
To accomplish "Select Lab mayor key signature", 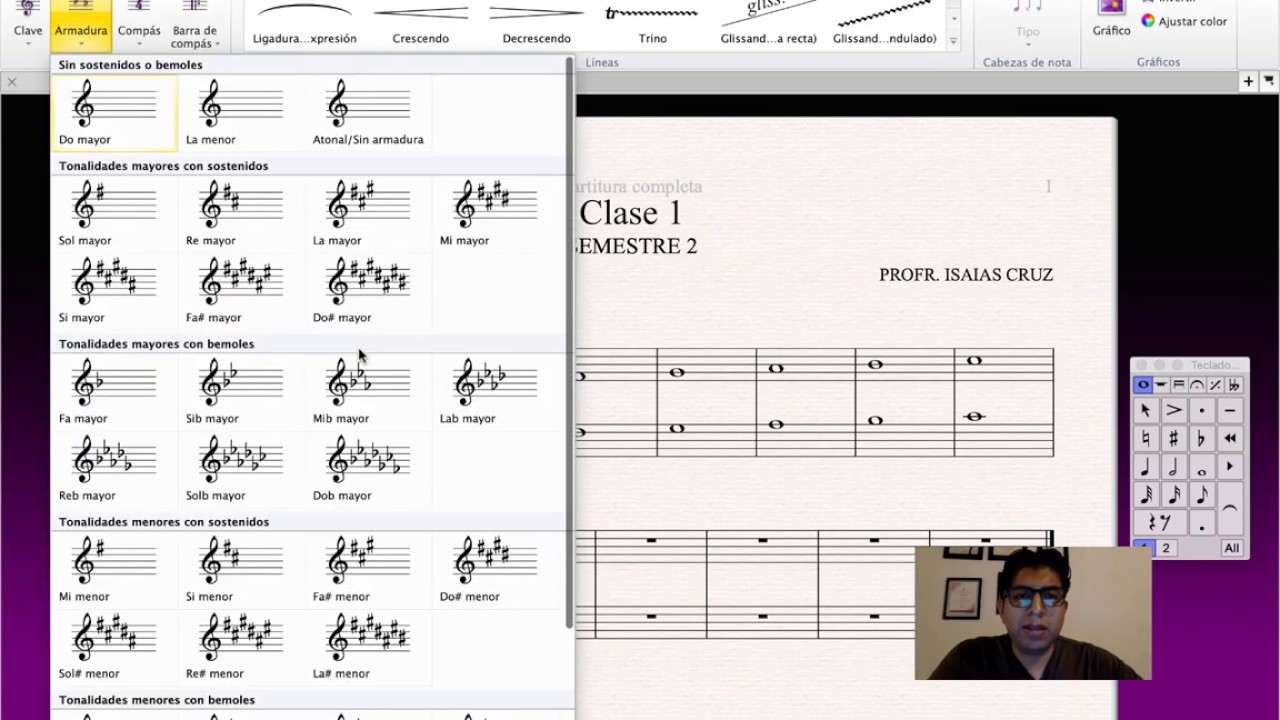I will 495,392.
